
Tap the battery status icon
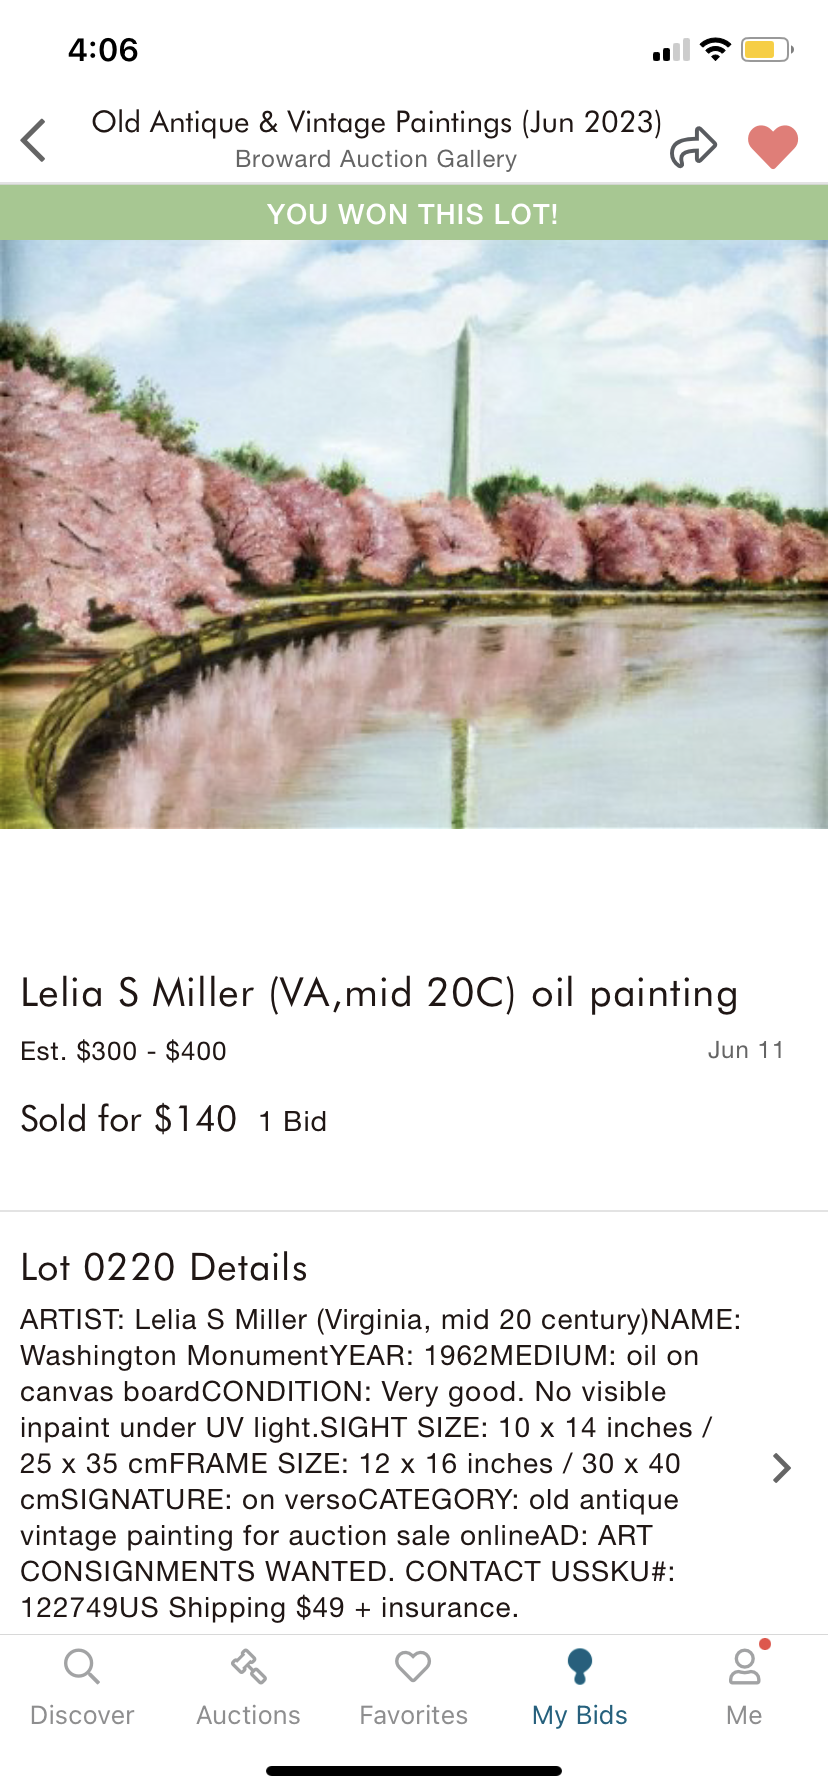click(766, 49)
